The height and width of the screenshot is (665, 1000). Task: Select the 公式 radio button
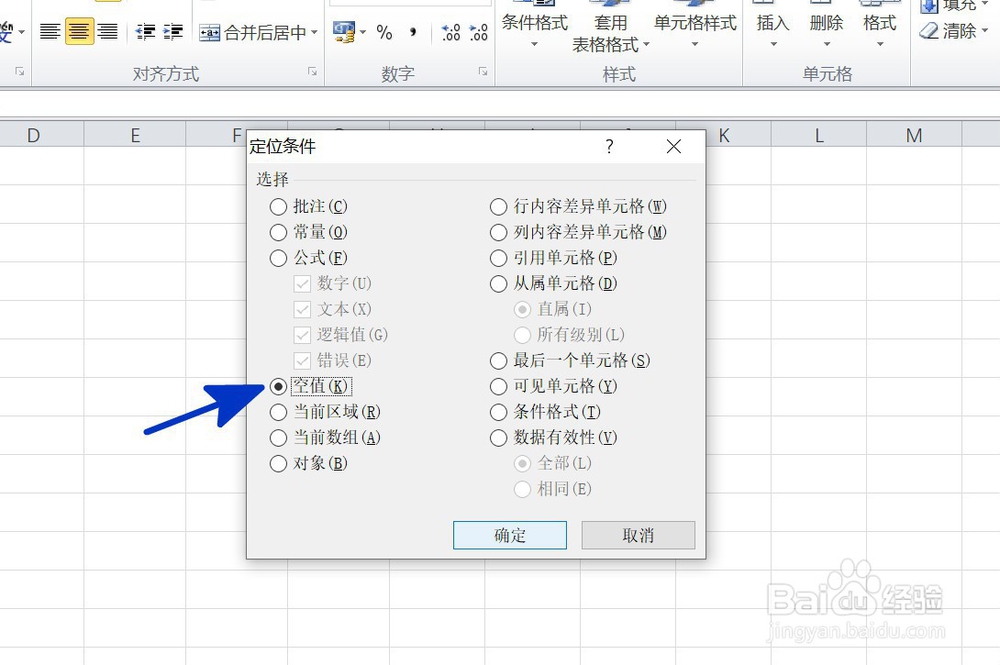(x=278, y=257)
